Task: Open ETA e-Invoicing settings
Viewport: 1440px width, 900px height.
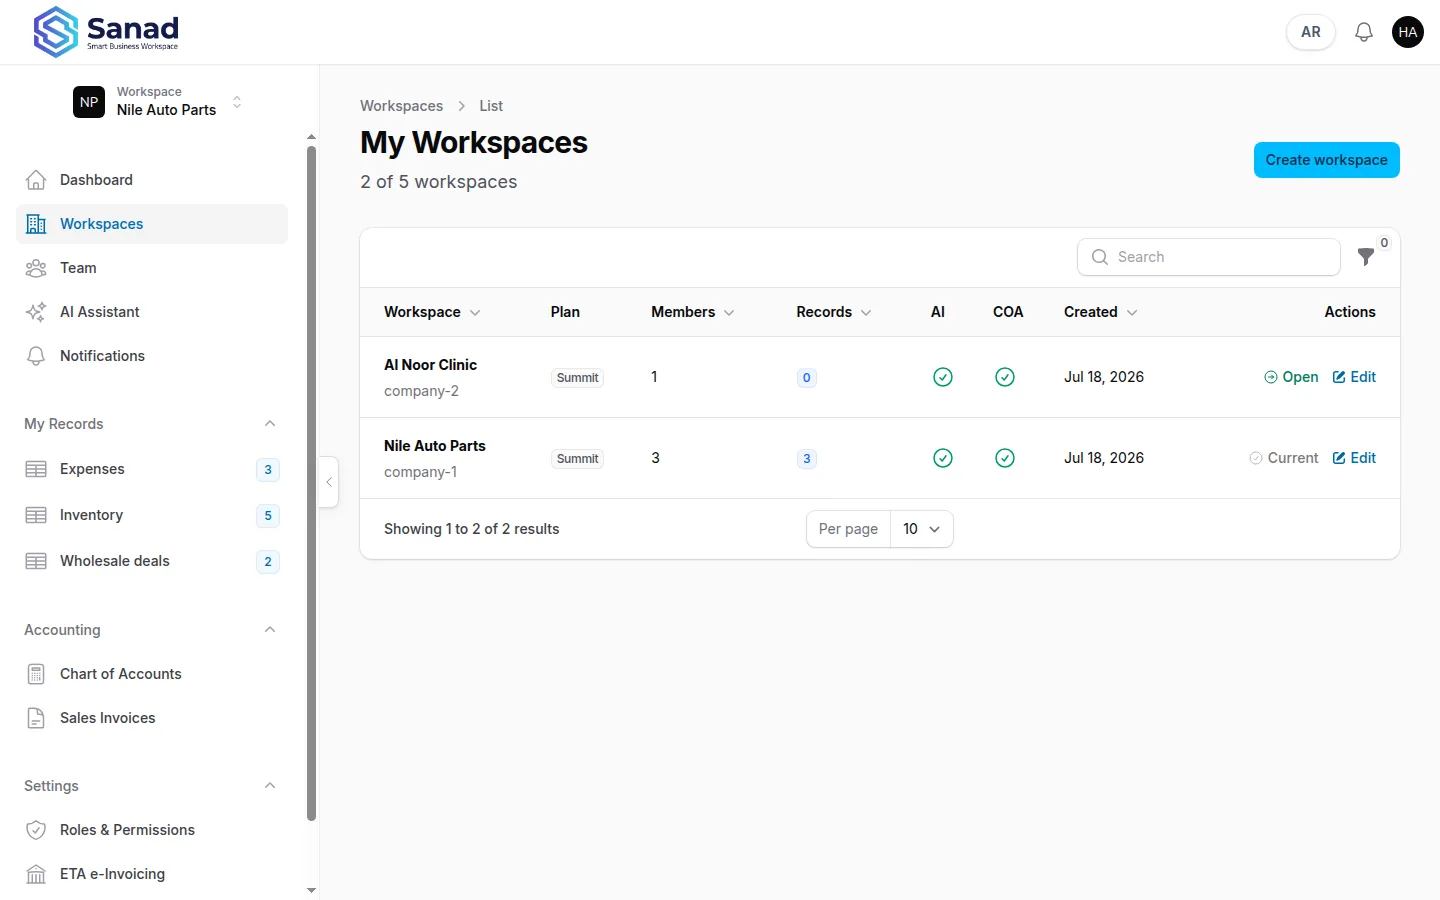Action: [x=152, y=874]
